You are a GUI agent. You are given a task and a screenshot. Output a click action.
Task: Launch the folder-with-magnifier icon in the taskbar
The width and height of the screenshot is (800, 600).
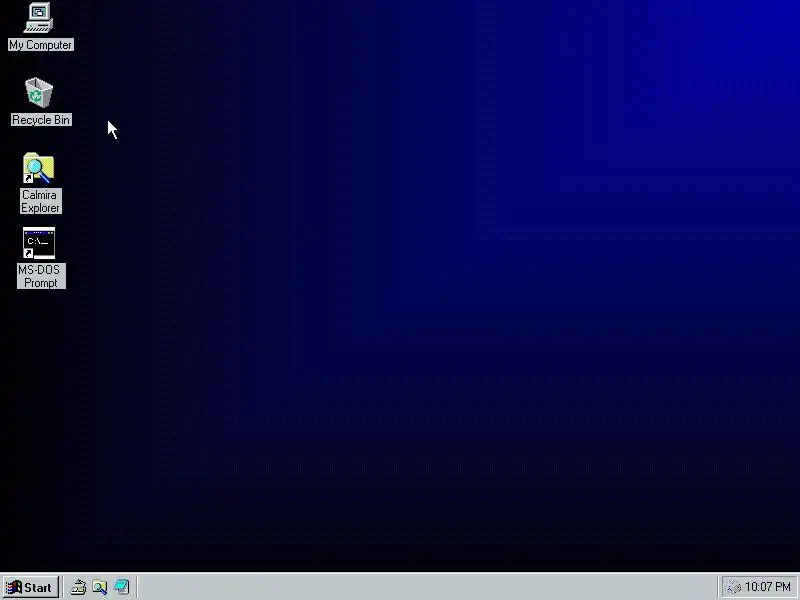coord(100,587)
